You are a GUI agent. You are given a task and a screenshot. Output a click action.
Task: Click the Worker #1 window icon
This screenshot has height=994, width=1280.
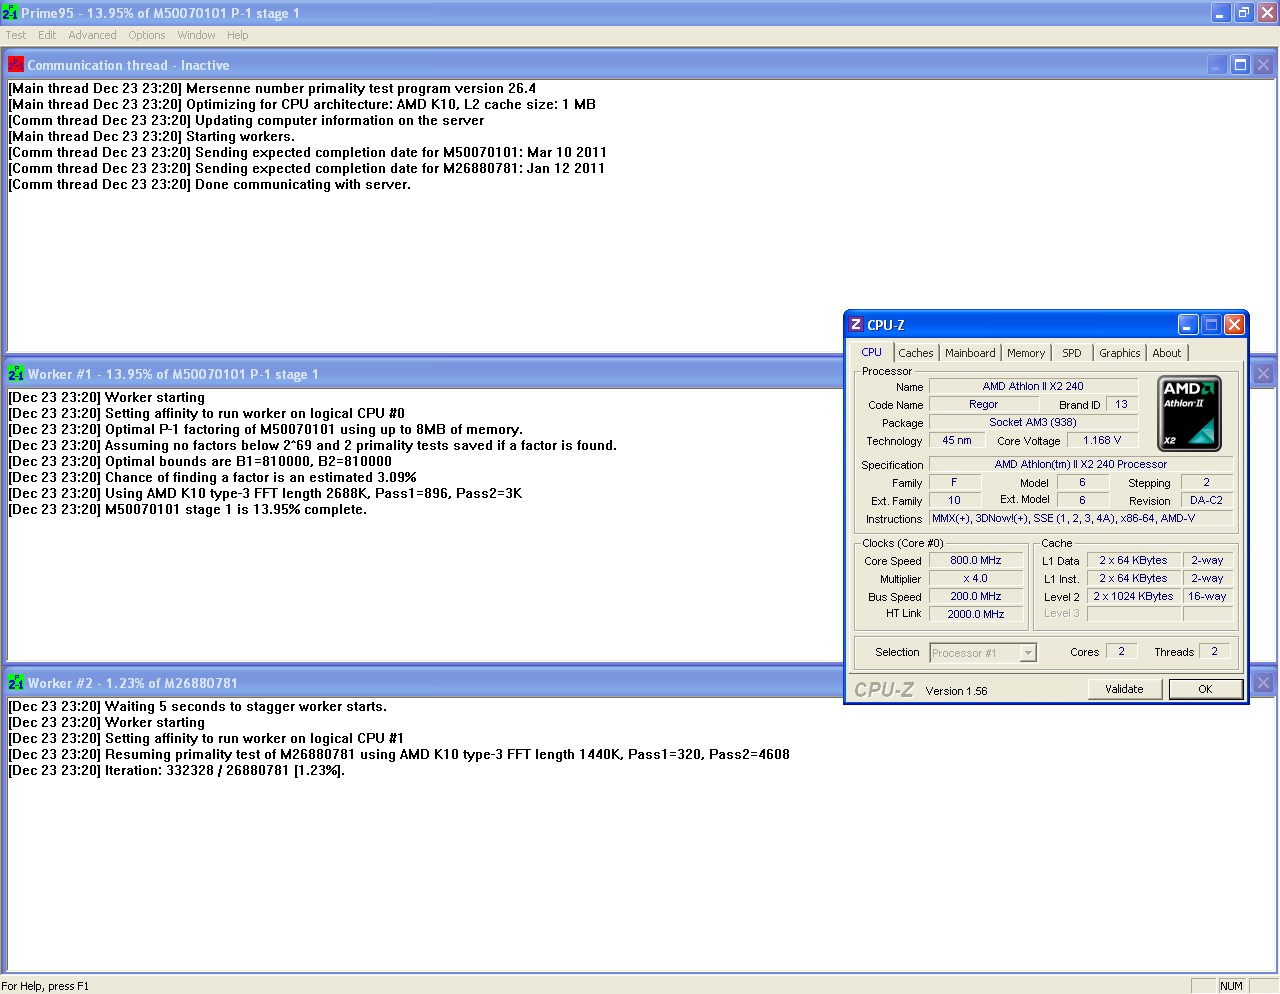coord(16,374)
